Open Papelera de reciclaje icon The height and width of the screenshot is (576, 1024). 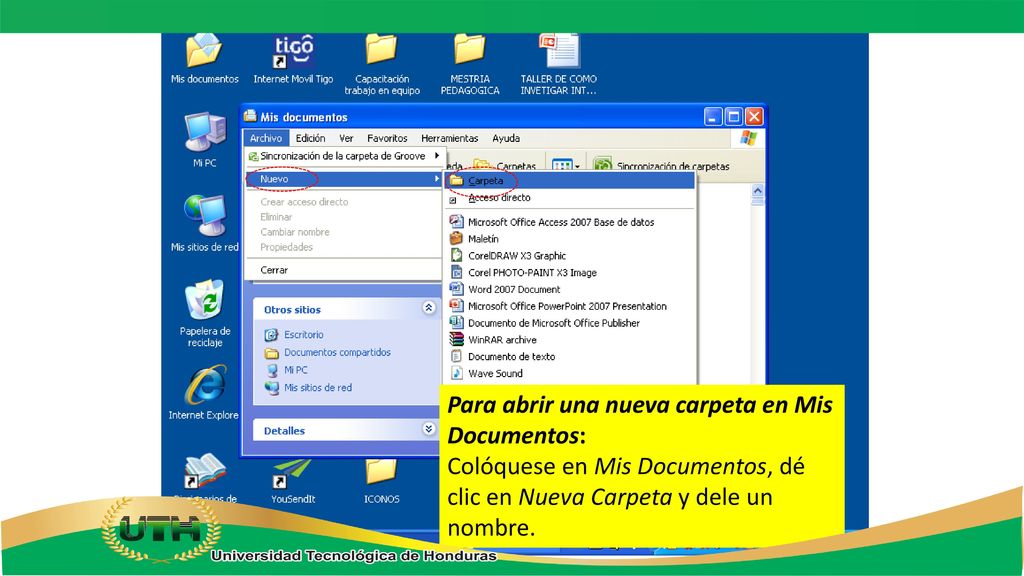pos(204,313)
